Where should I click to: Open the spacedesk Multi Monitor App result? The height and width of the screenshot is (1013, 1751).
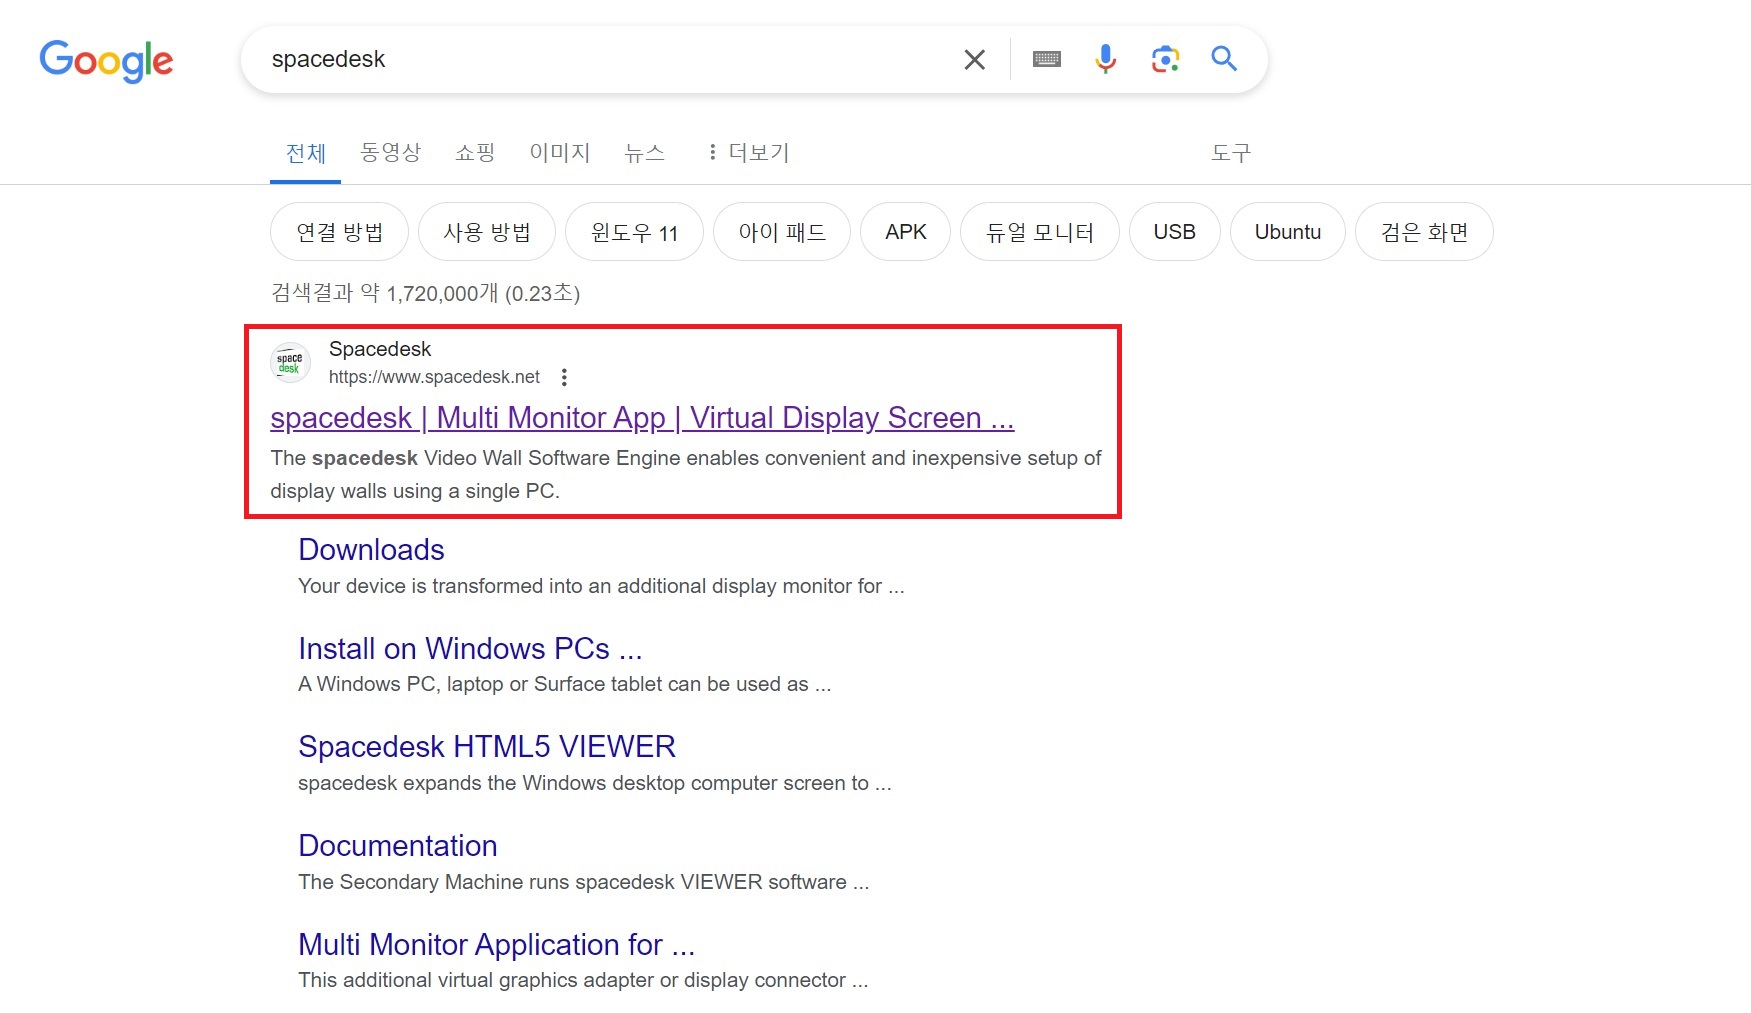click(x=641, y=418)
